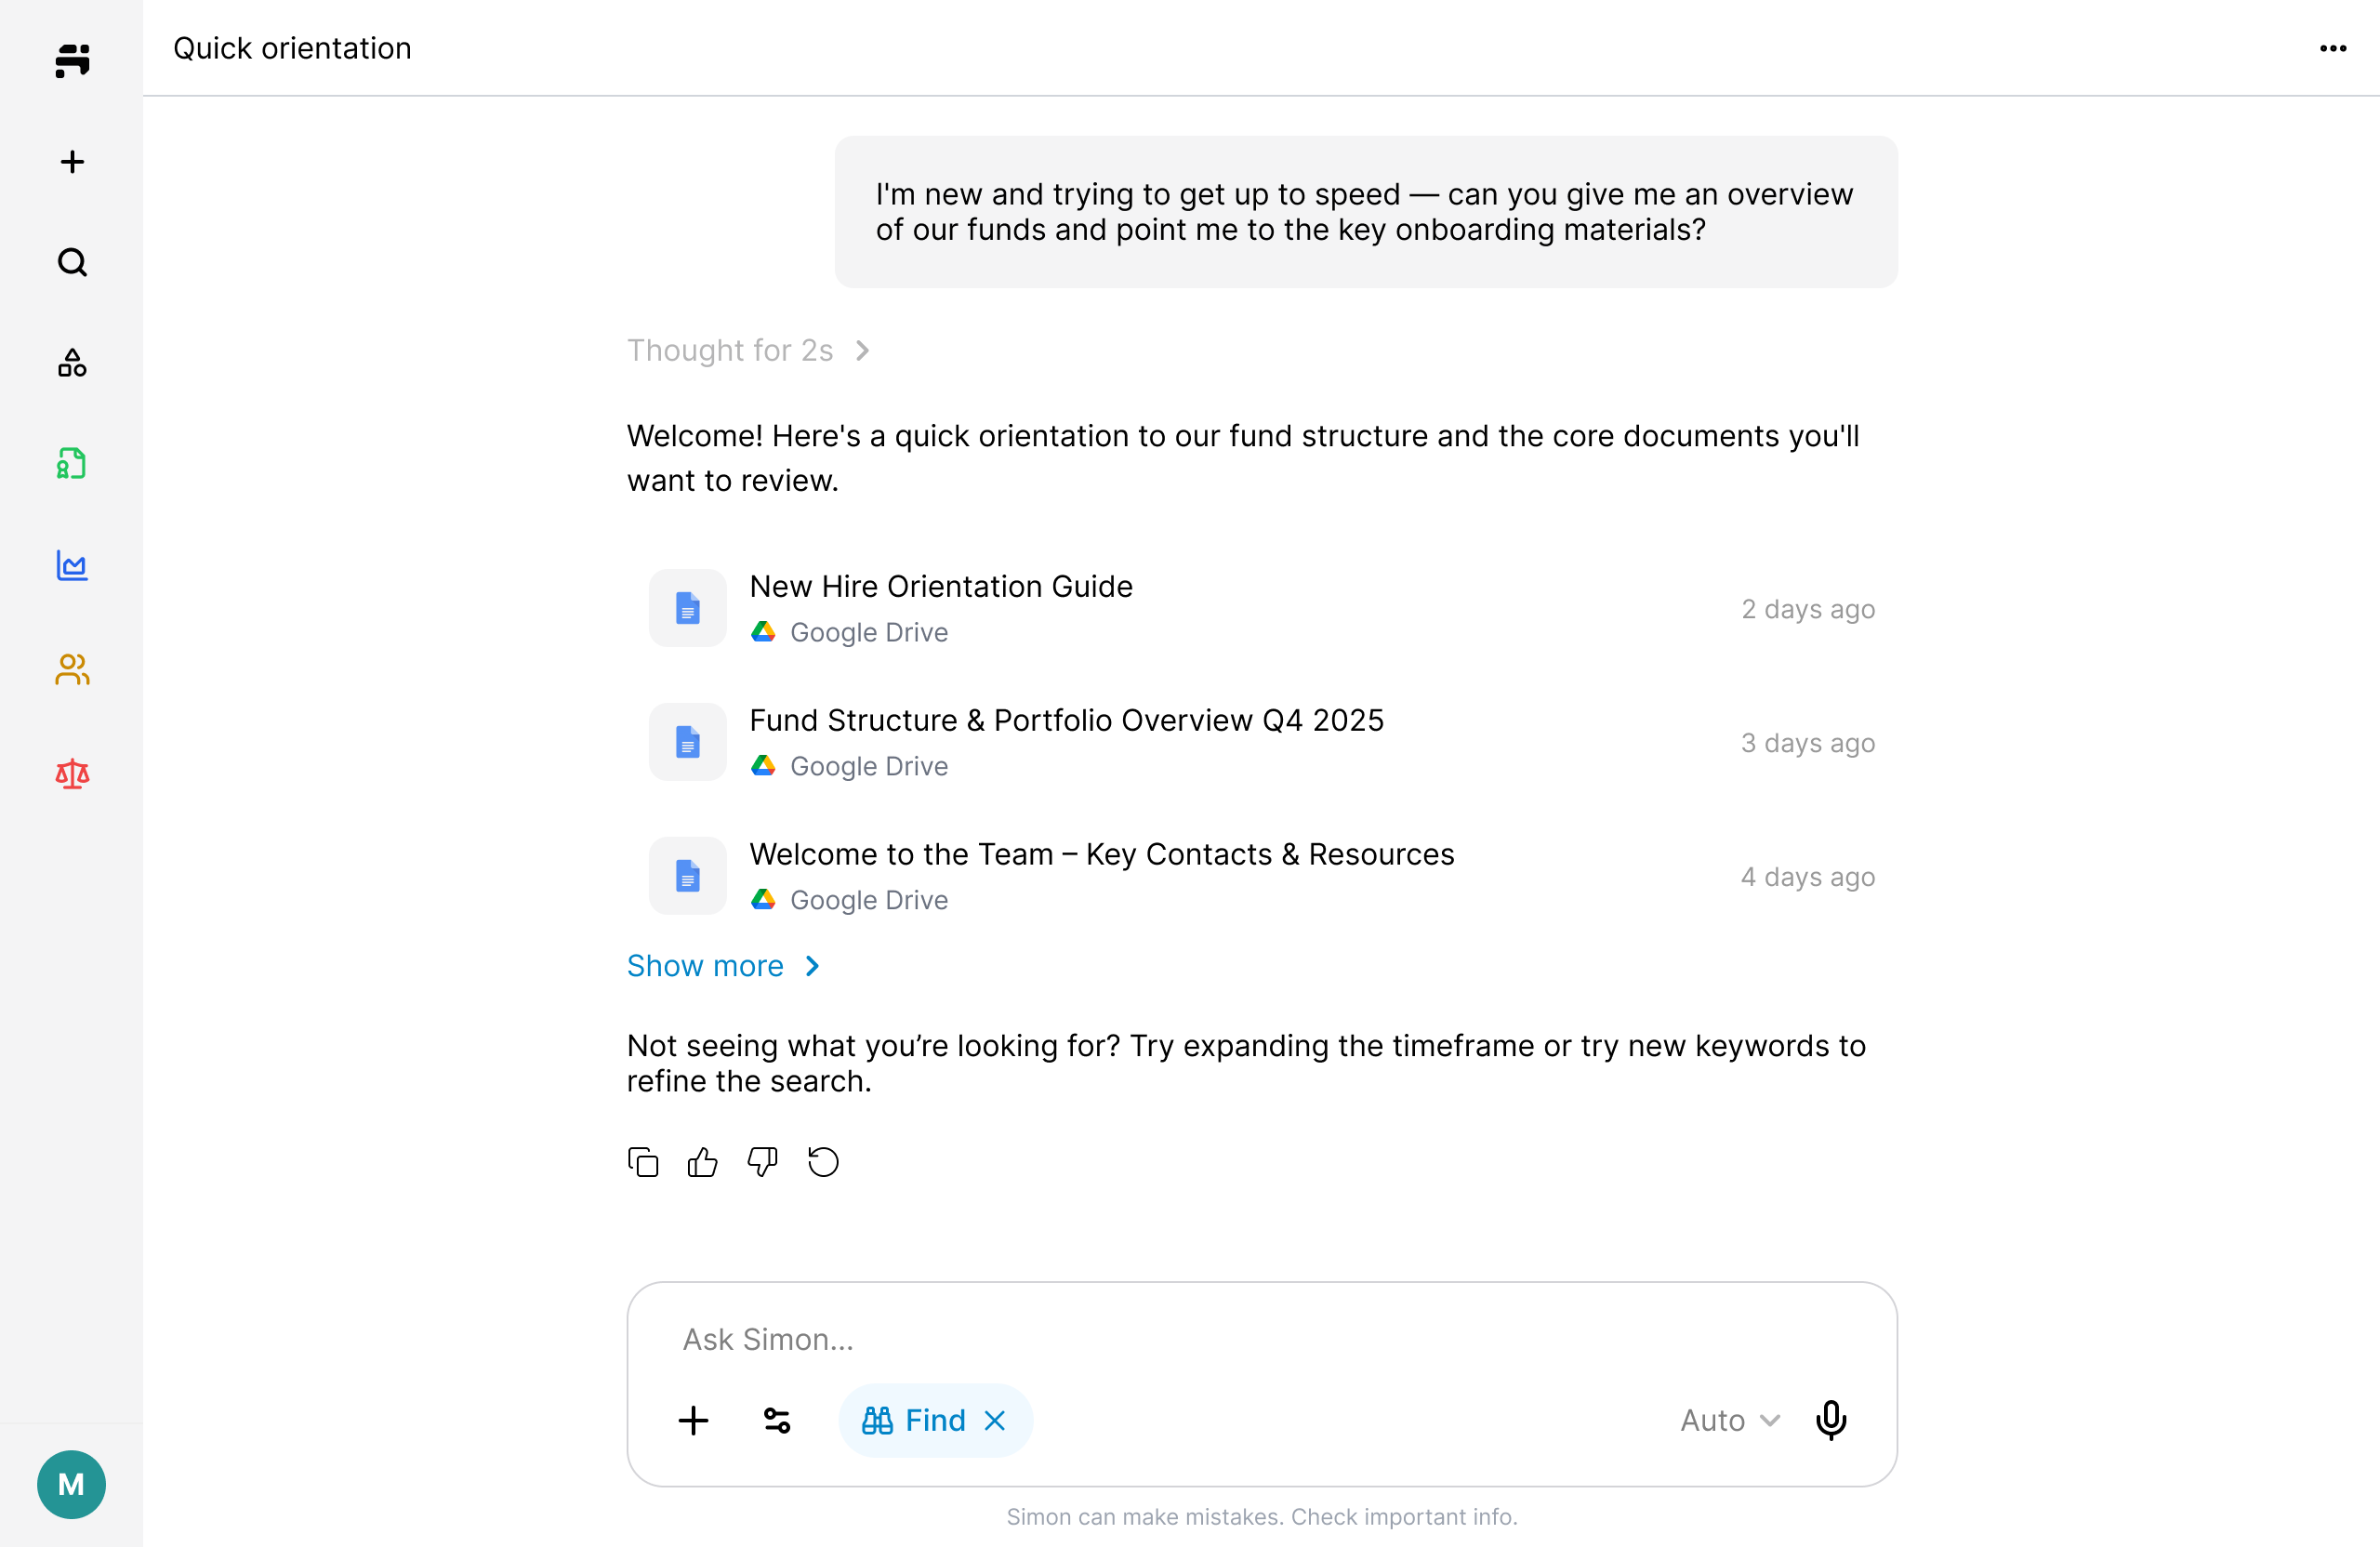Remove the Find mode chip
Image resolution: width=2380 pixels, height=1547 pixels.
995,1420
